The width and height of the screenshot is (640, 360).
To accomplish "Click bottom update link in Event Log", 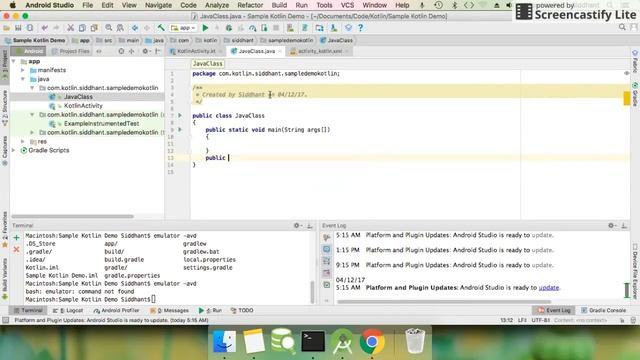I will [549, 288].
